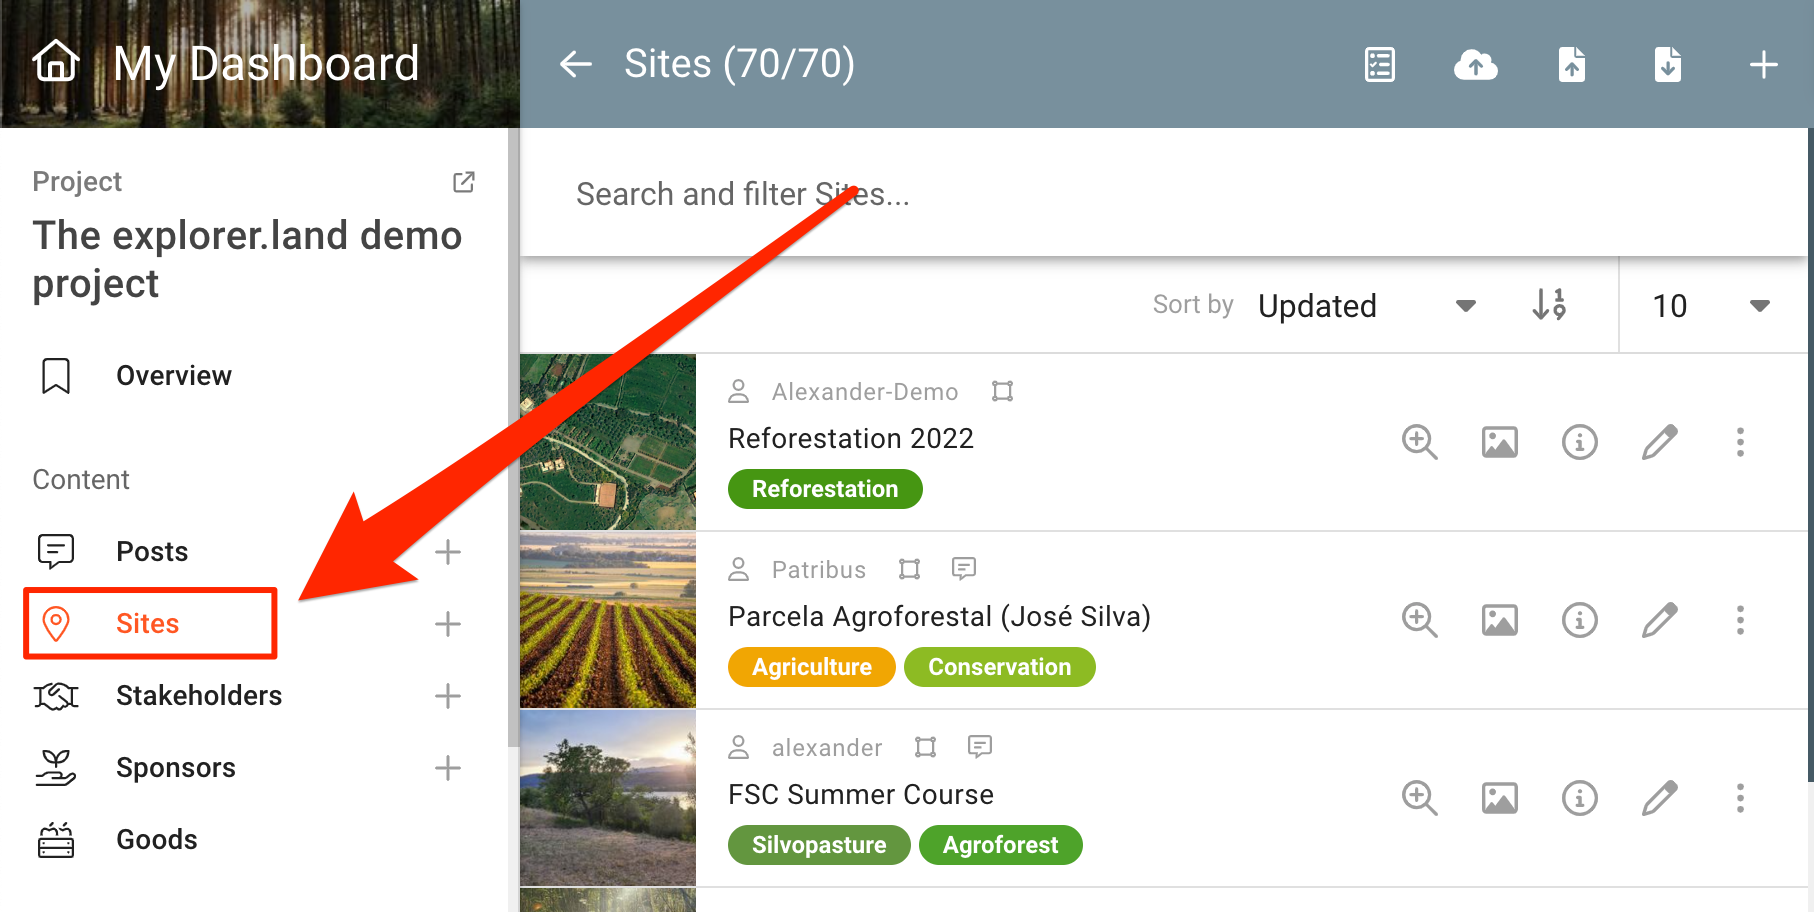Click the file download icon
The width and height of the screenshot is (1814, 912).
pyautogui.click(x=1667, y=65)
